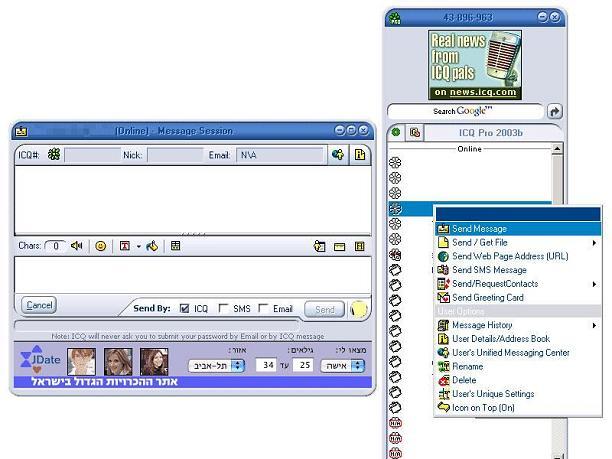Click the Cancel button in Message Session
This screenshot has height=459, width=612.
(x=39, y=305)
